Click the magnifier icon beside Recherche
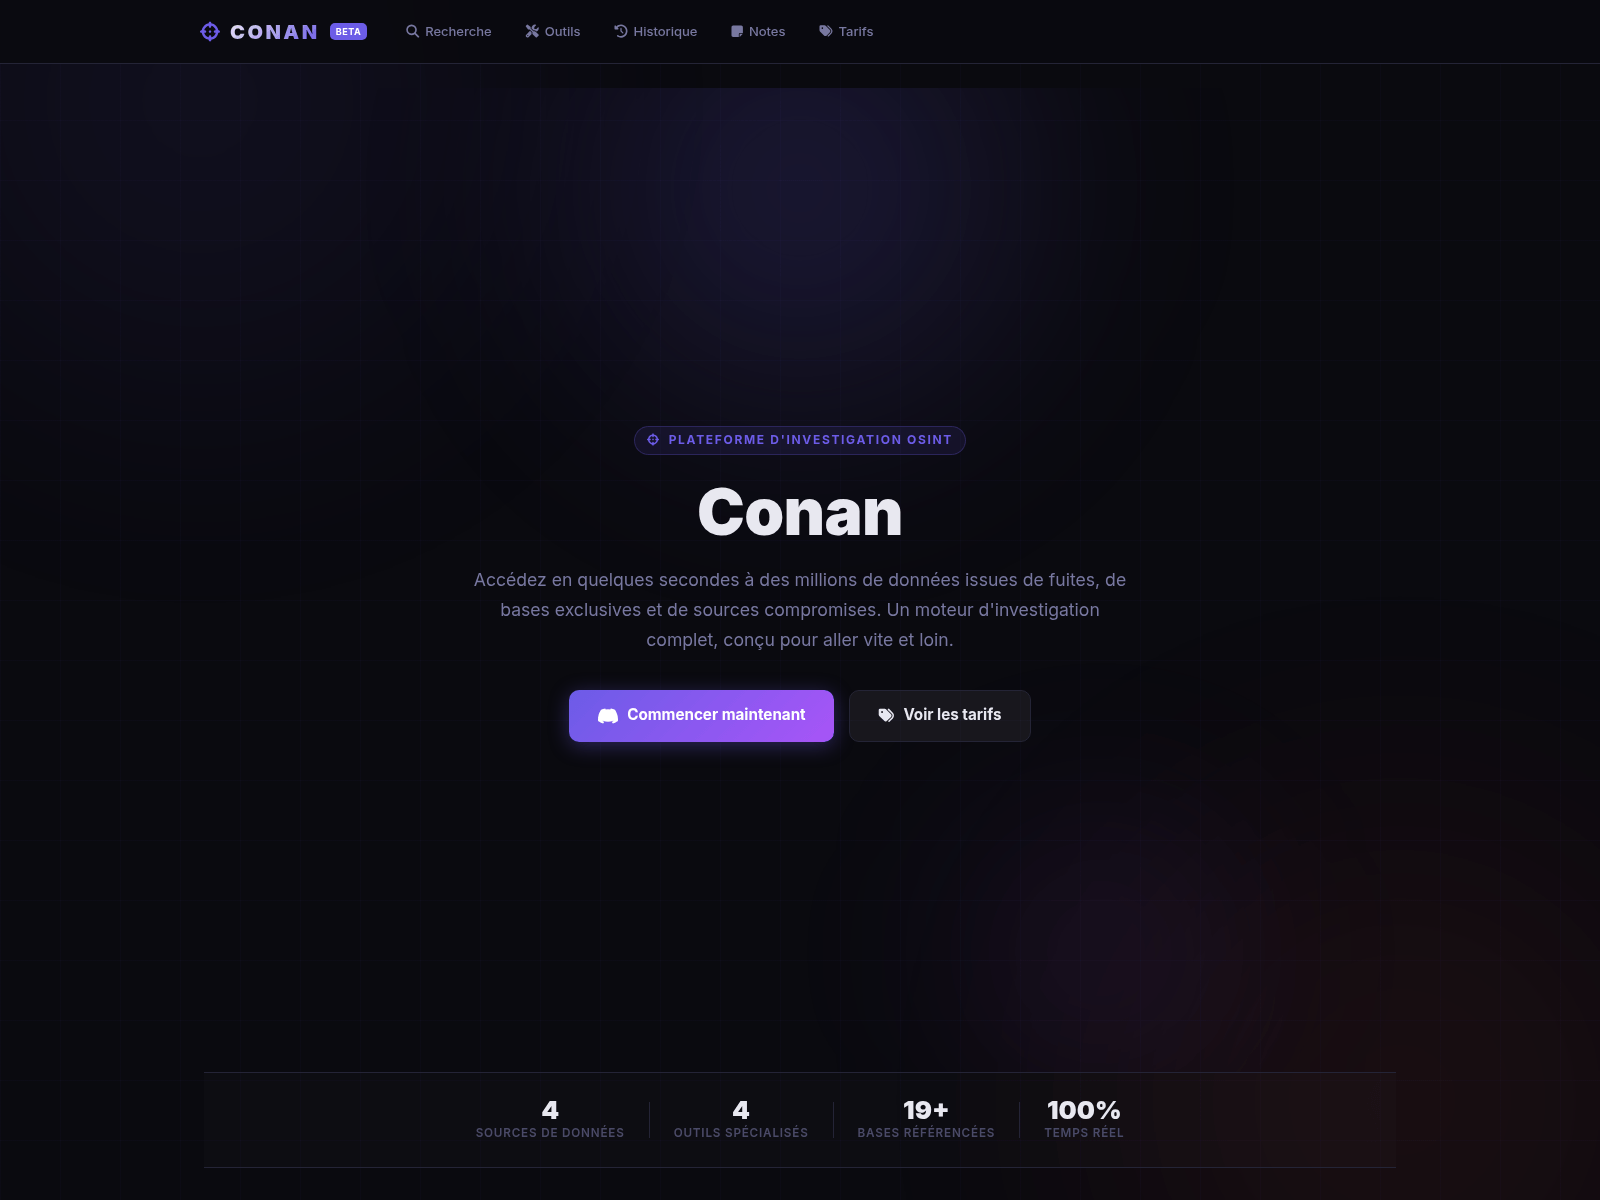1600x1200 pixels. pos(412,32)
